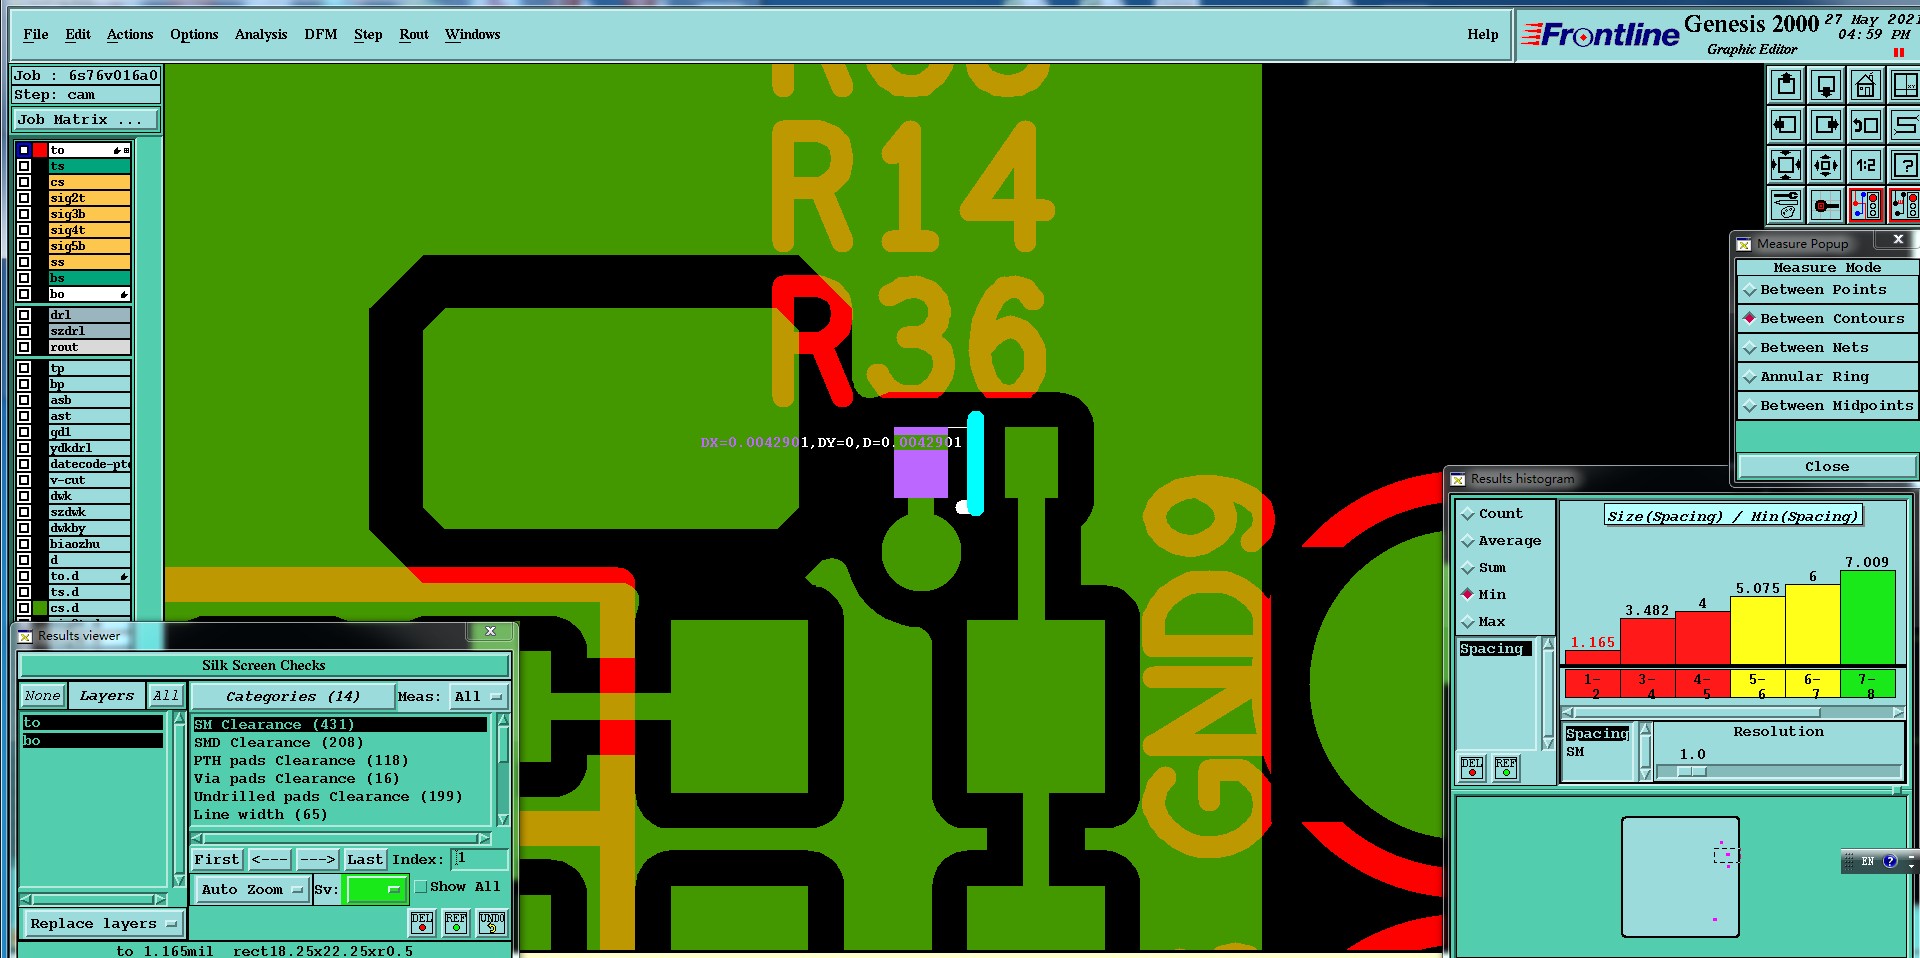Open the green Sv severity dropdown
Viewport: 1920px width, 958px height.
[376, 890]
